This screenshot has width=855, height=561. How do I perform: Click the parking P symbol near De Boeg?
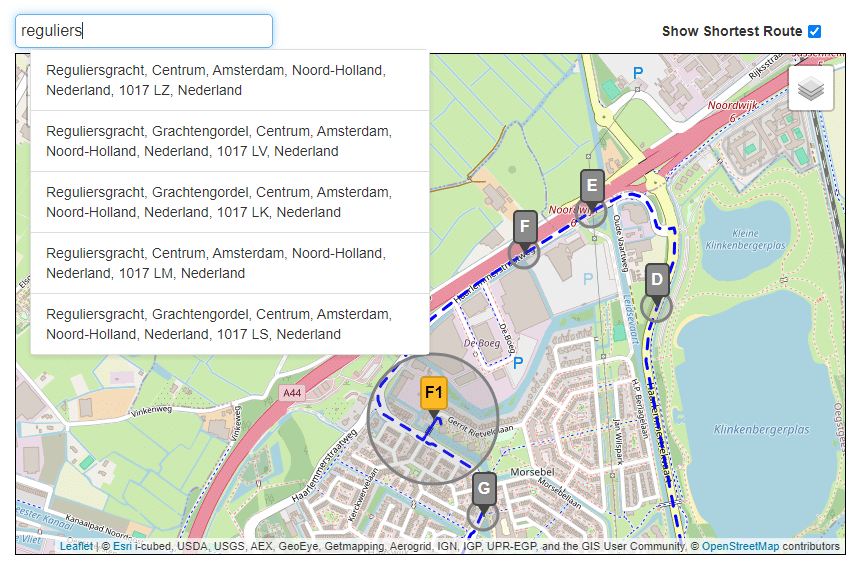point(518,363)
